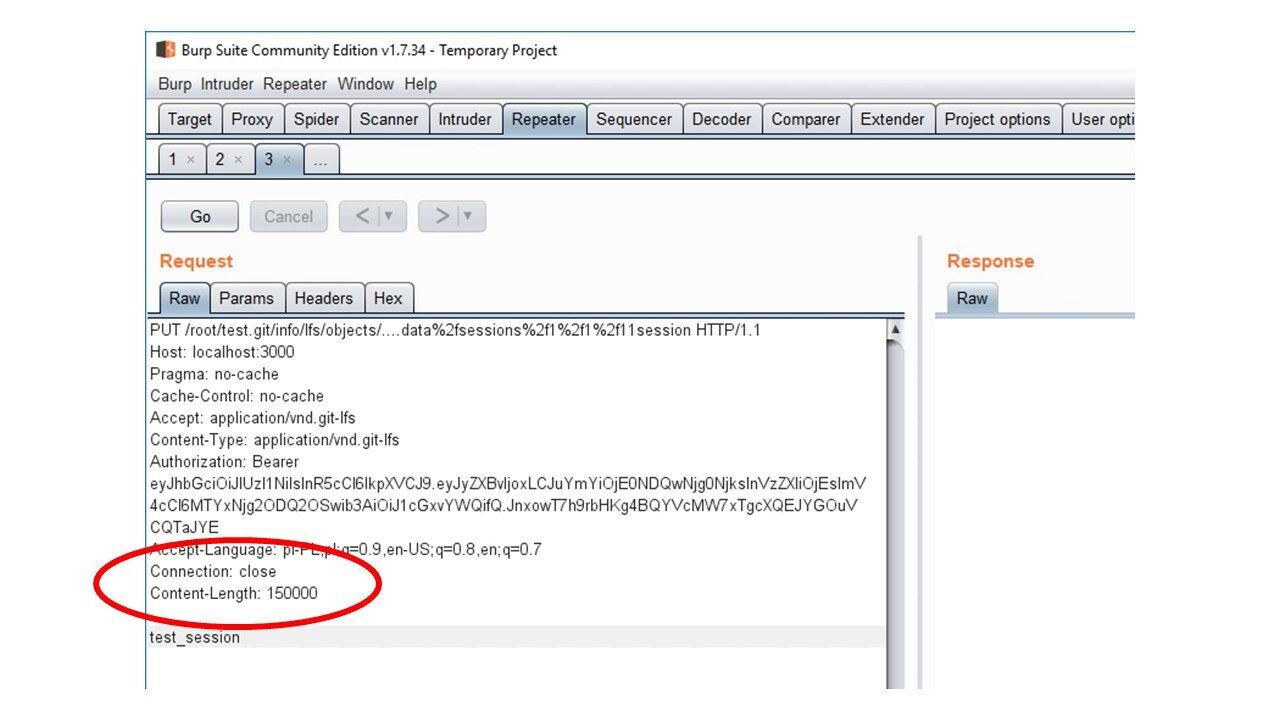Switch to the Extender tab
1280x720 pixels.
(x=893, y=119)
